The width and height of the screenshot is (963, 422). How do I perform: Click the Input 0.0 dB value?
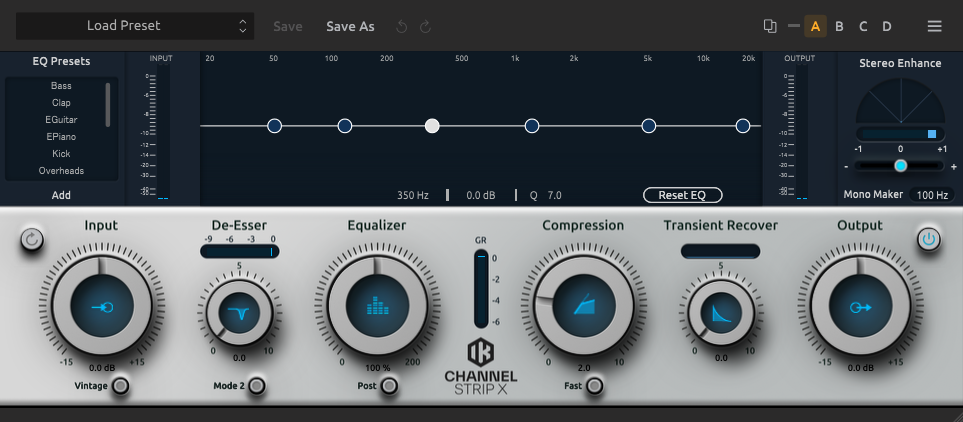click(x=103, y=368)
